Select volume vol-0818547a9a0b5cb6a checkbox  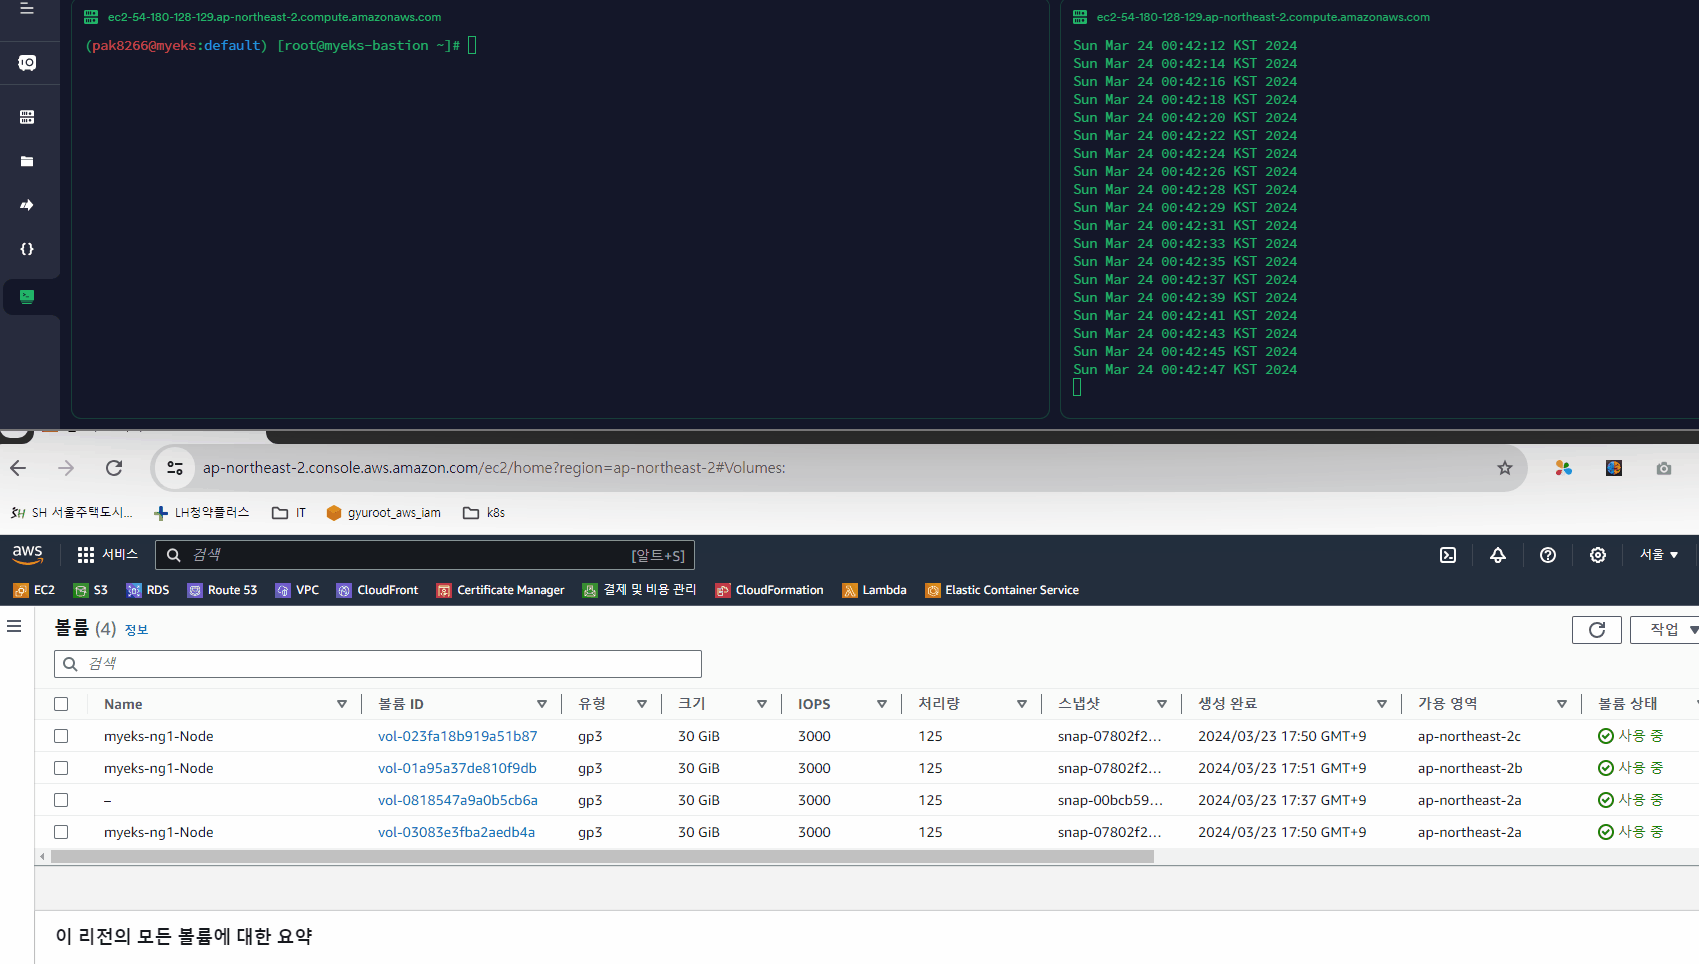point(61,800)
